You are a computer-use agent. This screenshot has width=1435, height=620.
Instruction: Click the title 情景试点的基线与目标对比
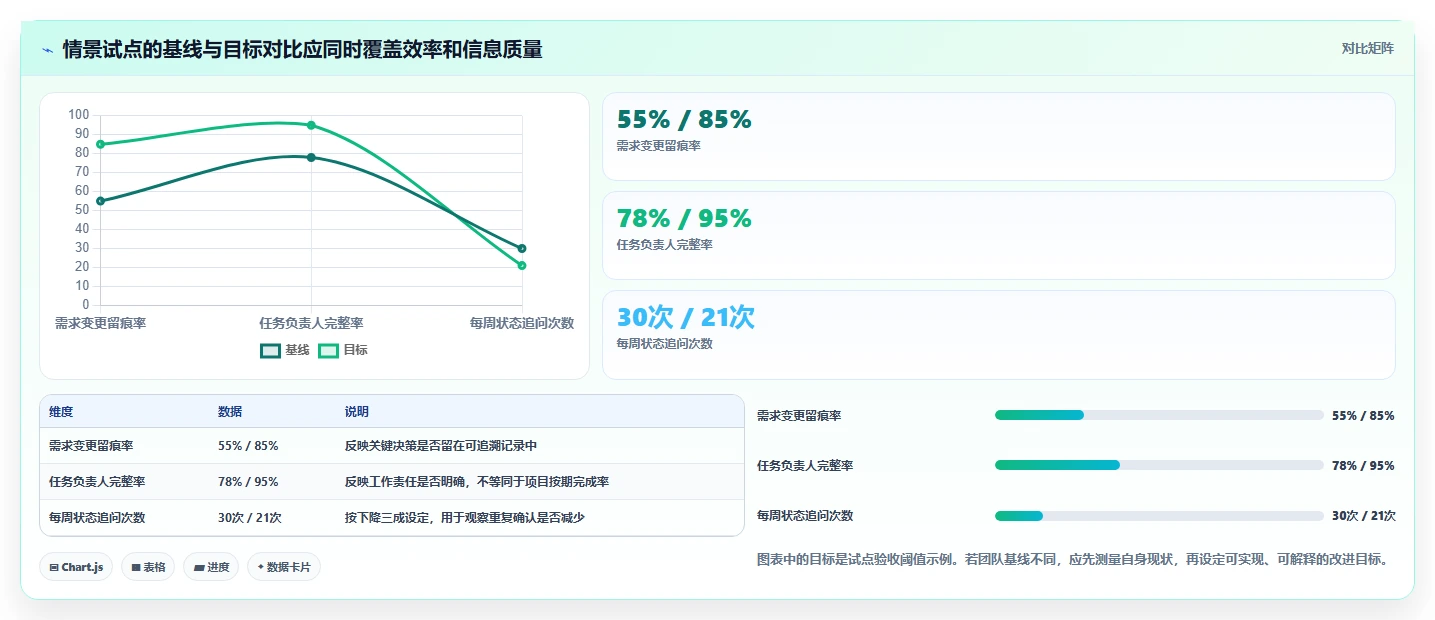point(302,49)
